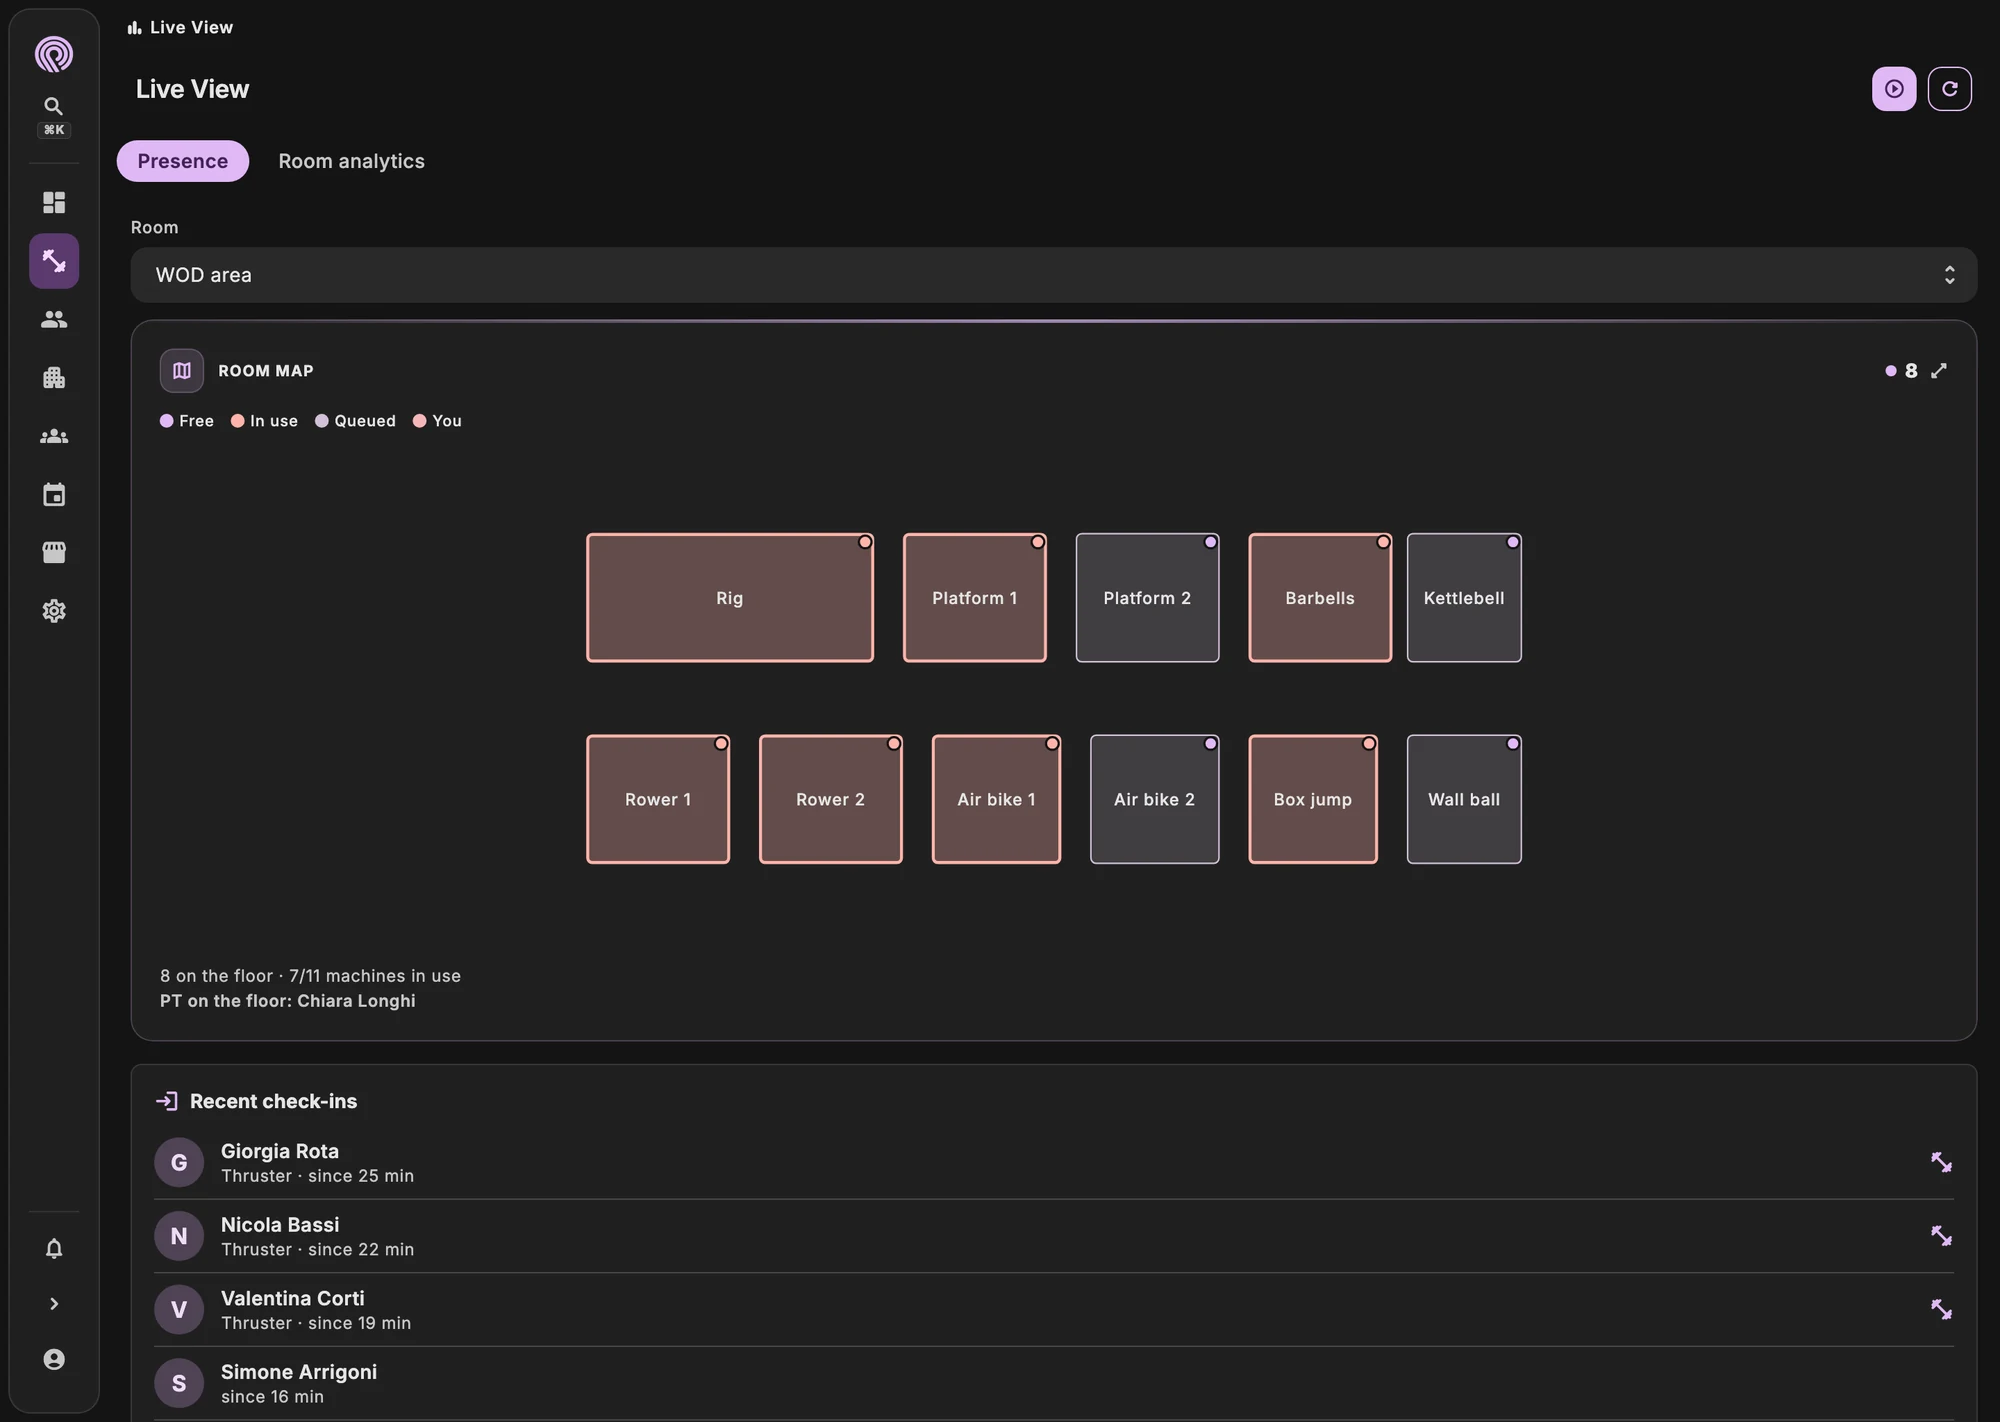2000x1422 pixels.
Task: Select the Wall ball station
Action: 1464,799
